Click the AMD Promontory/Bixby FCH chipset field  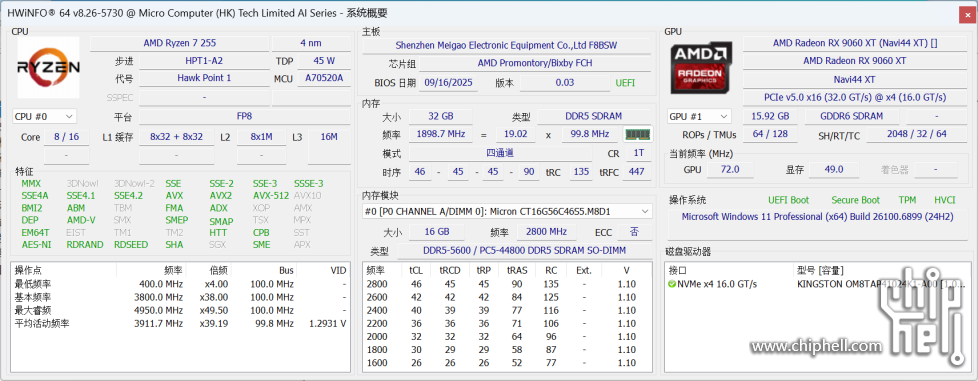tap(535, 64)
